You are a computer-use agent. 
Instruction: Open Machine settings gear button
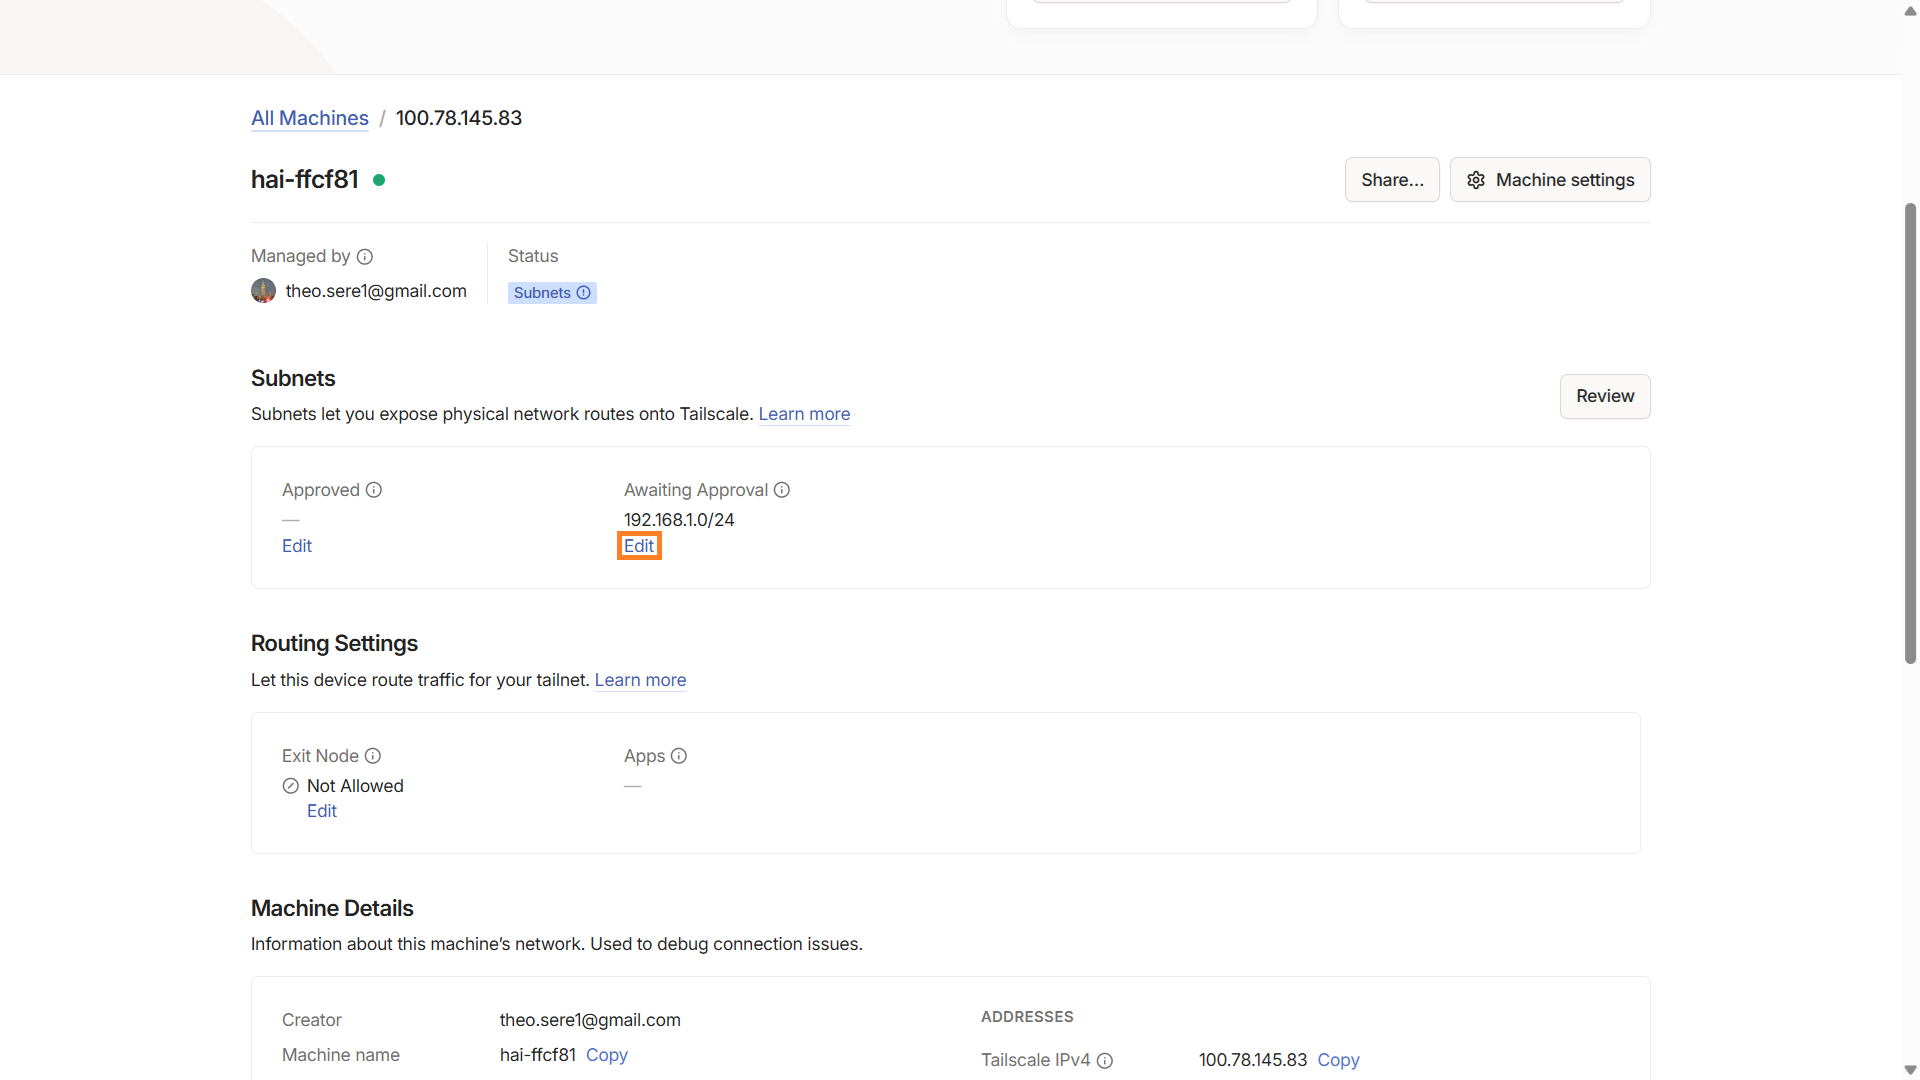click(x=1550, y=180)
